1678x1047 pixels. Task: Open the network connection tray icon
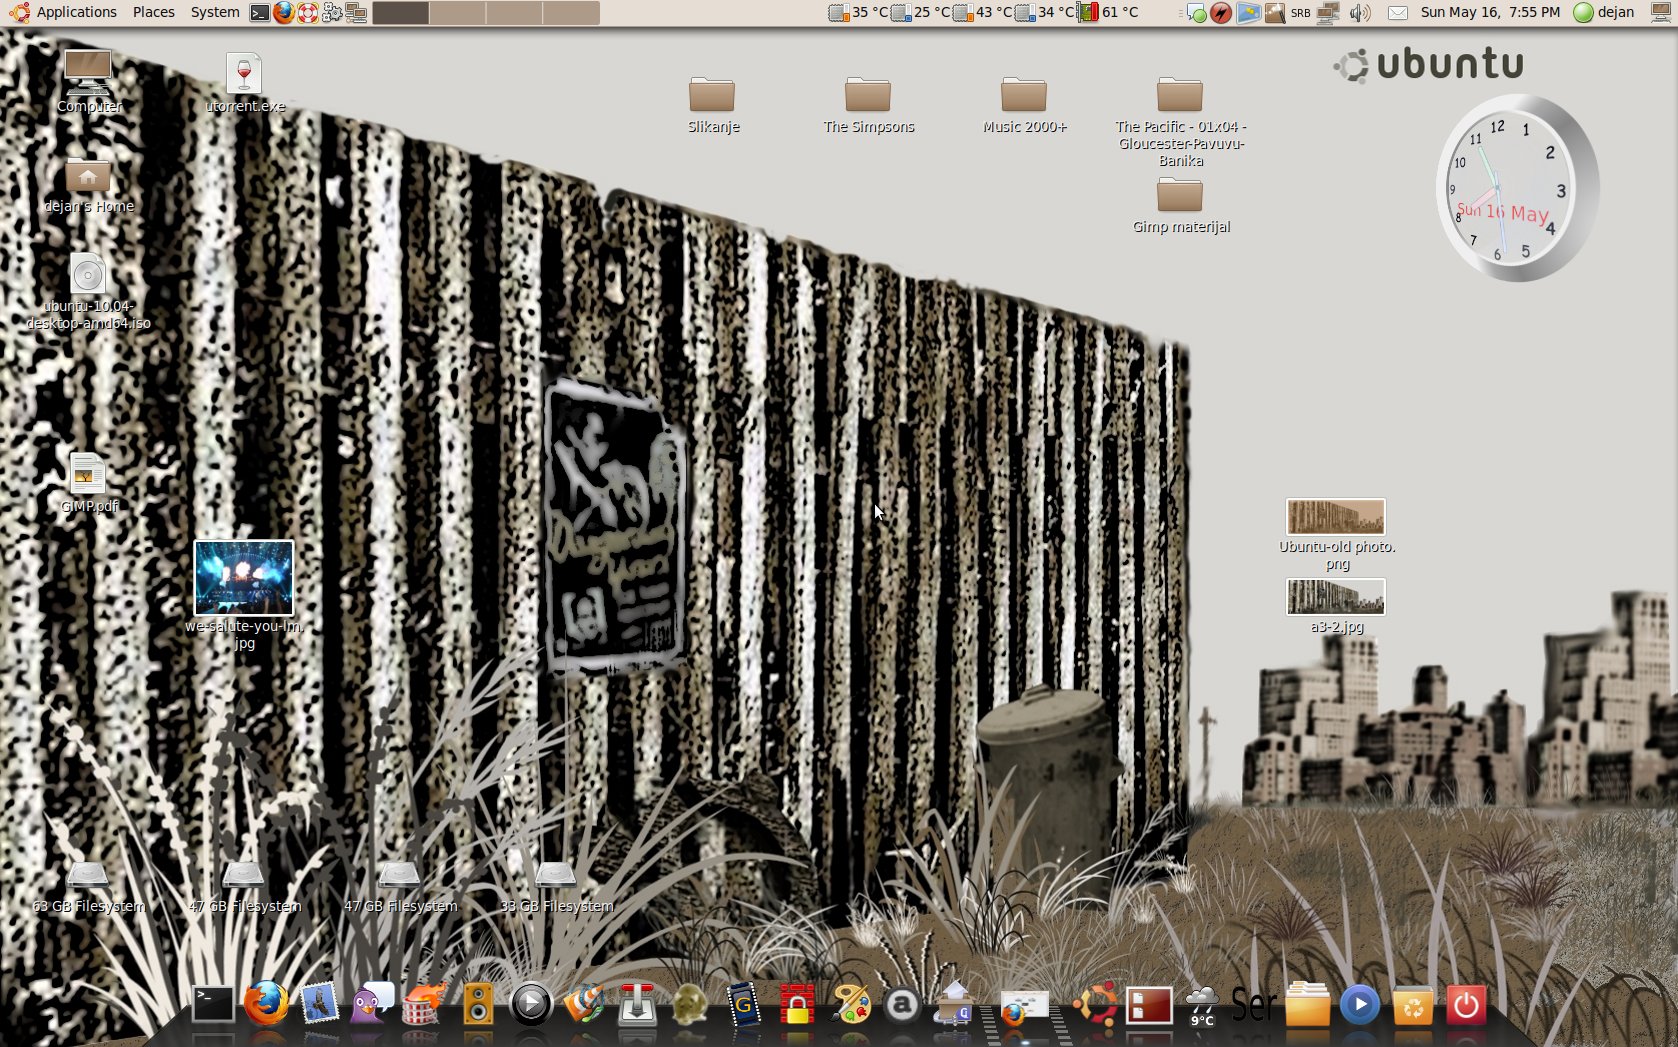click(x=1328, y=13)
